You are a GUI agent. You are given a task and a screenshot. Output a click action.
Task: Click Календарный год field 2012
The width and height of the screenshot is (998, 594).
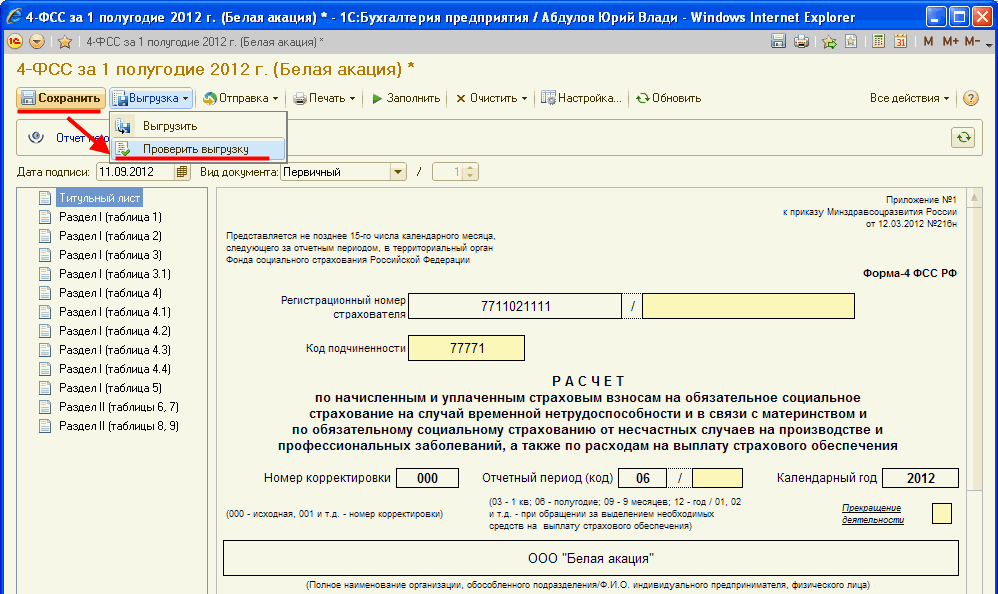[x=920, y=478]
